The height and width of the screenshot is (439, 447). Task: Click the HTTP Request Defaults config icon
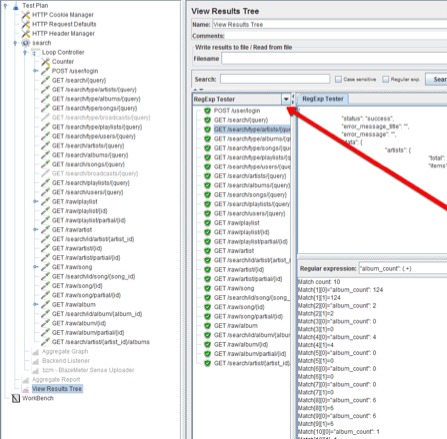pyautogui.click(x=26, y=24)
